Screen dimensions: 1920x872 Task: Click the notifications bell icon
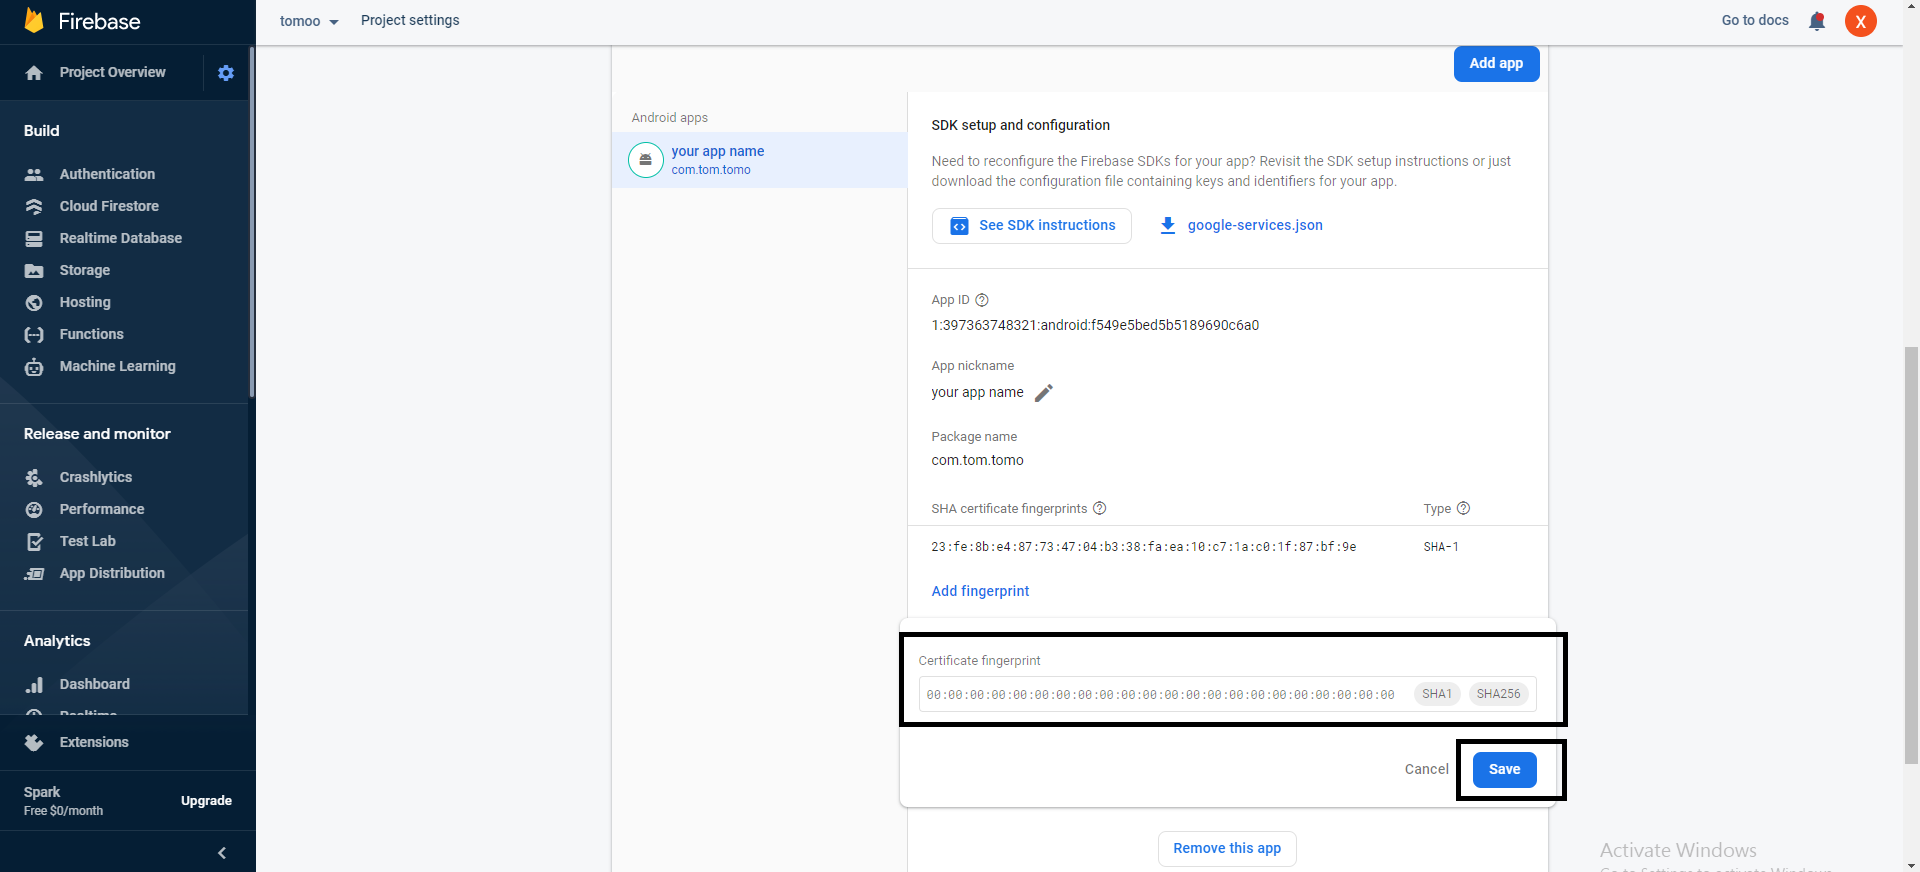point(1817,21)
